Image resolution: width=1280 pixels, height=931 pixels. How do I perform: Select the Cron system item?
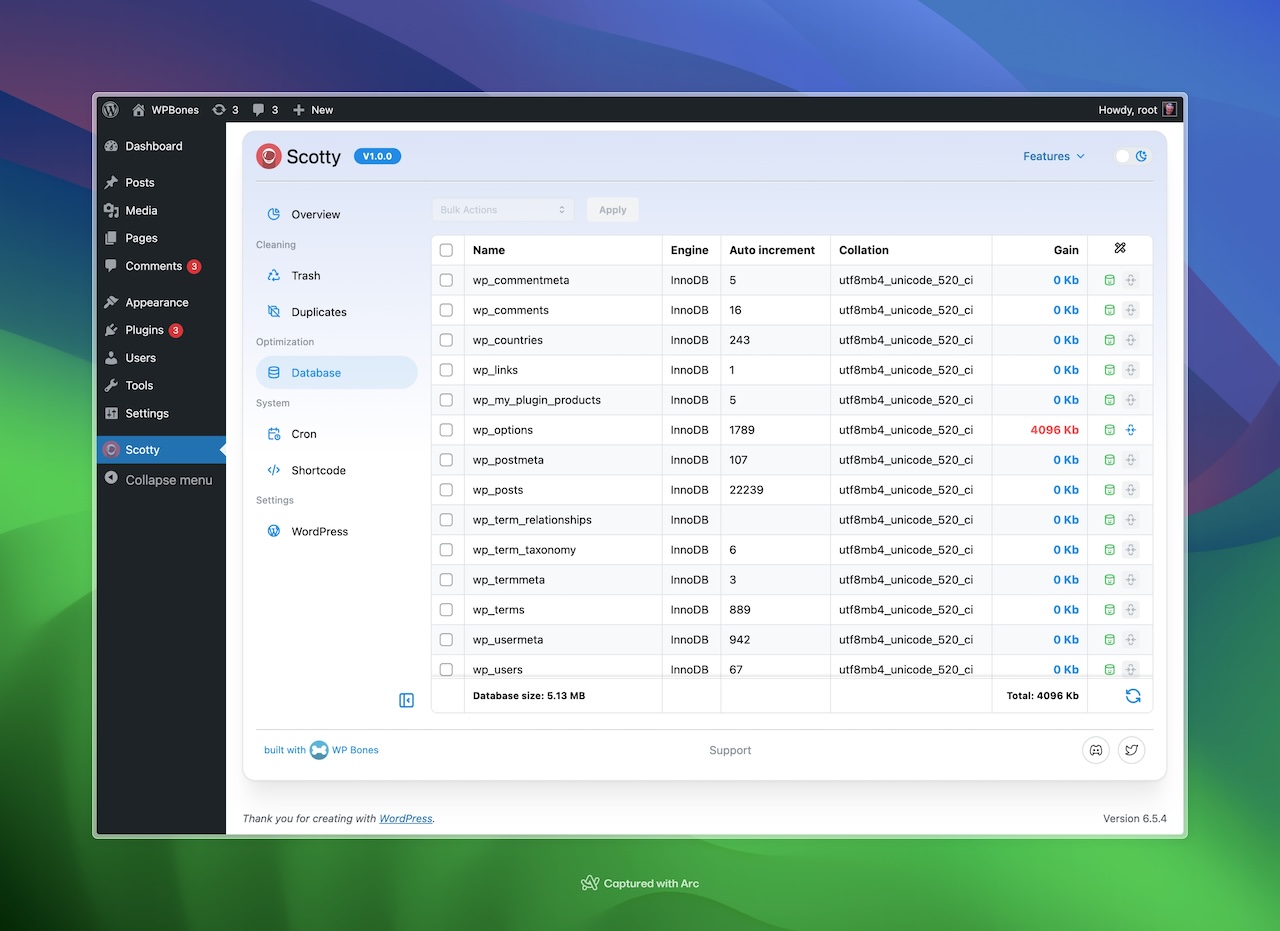point(337,434)
